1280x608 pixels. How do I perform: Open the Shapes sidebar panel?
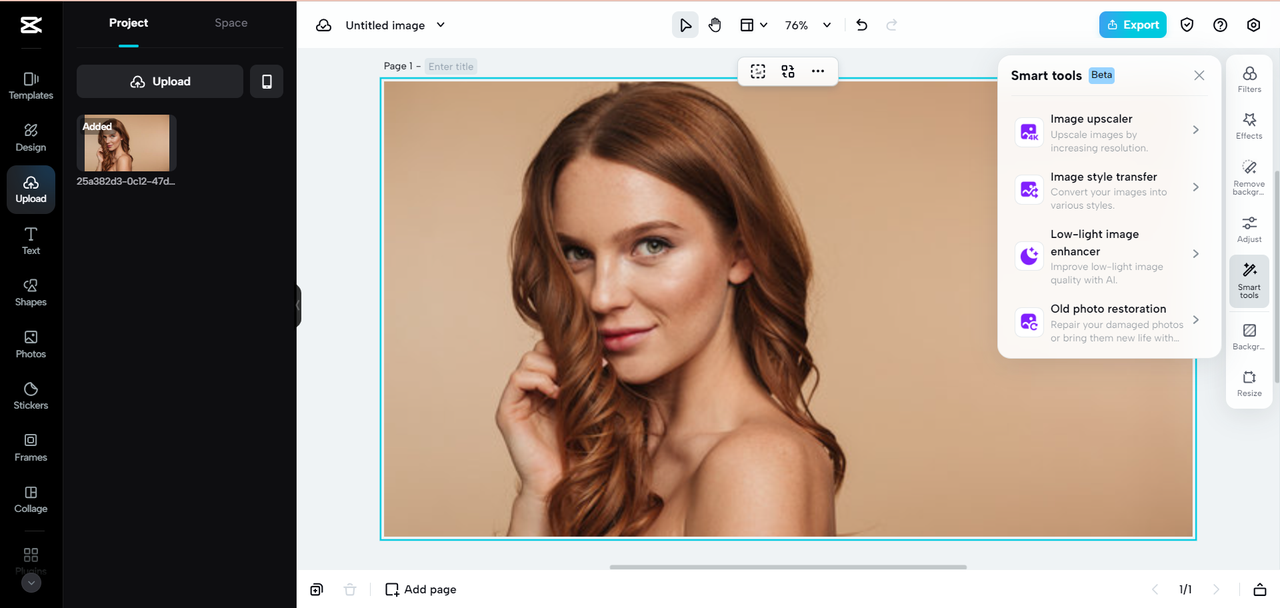(31, 292)
